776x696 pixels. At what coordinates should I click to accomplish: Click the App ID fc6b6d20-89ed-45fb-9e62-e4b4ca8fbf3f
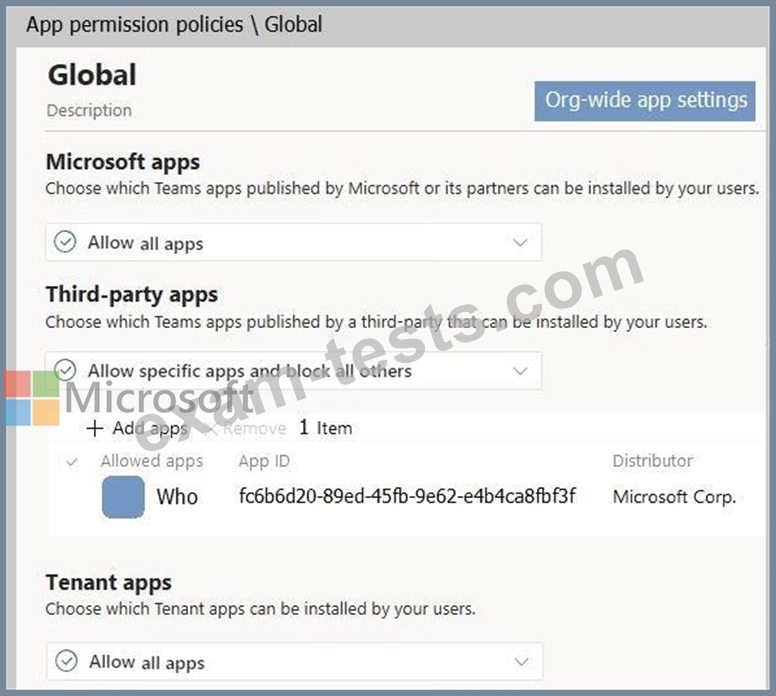tap(407, 496)
